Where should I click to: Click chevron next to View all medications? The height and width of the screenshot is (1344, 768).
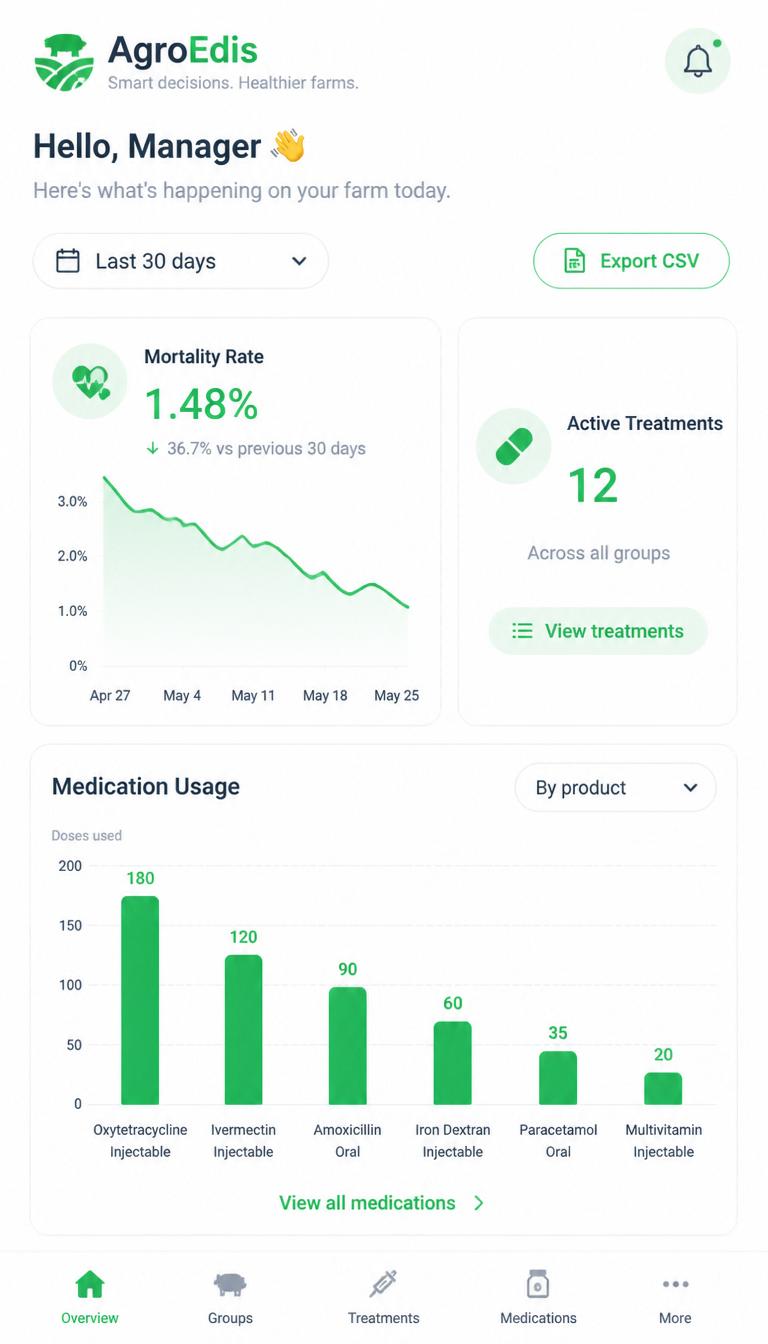479,1203
